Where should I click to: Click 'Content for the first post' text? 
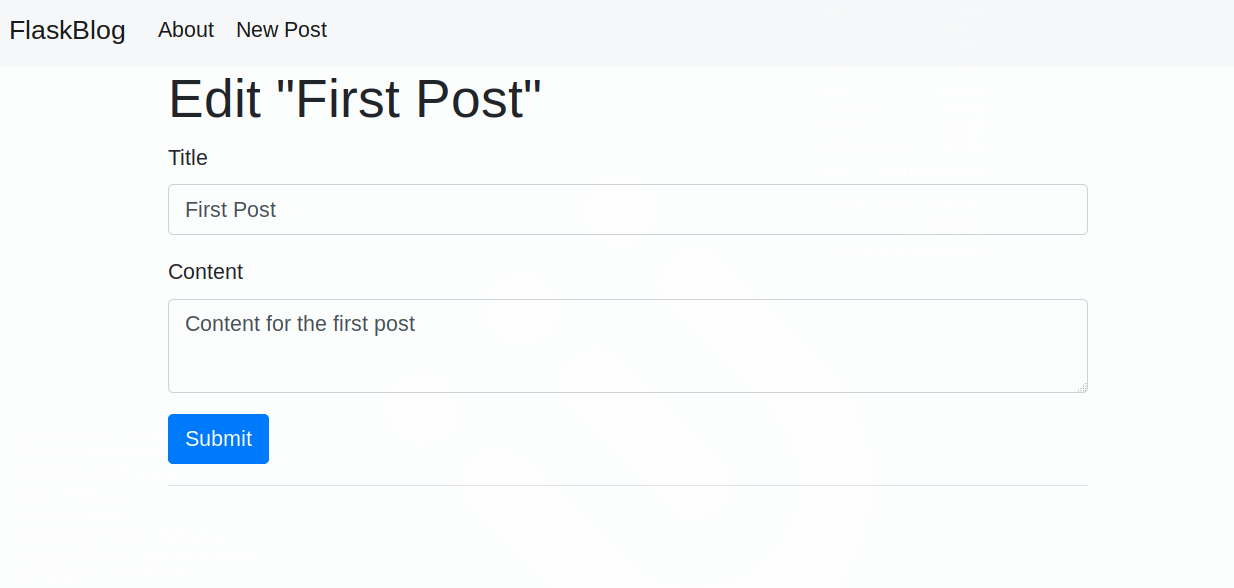300,324
